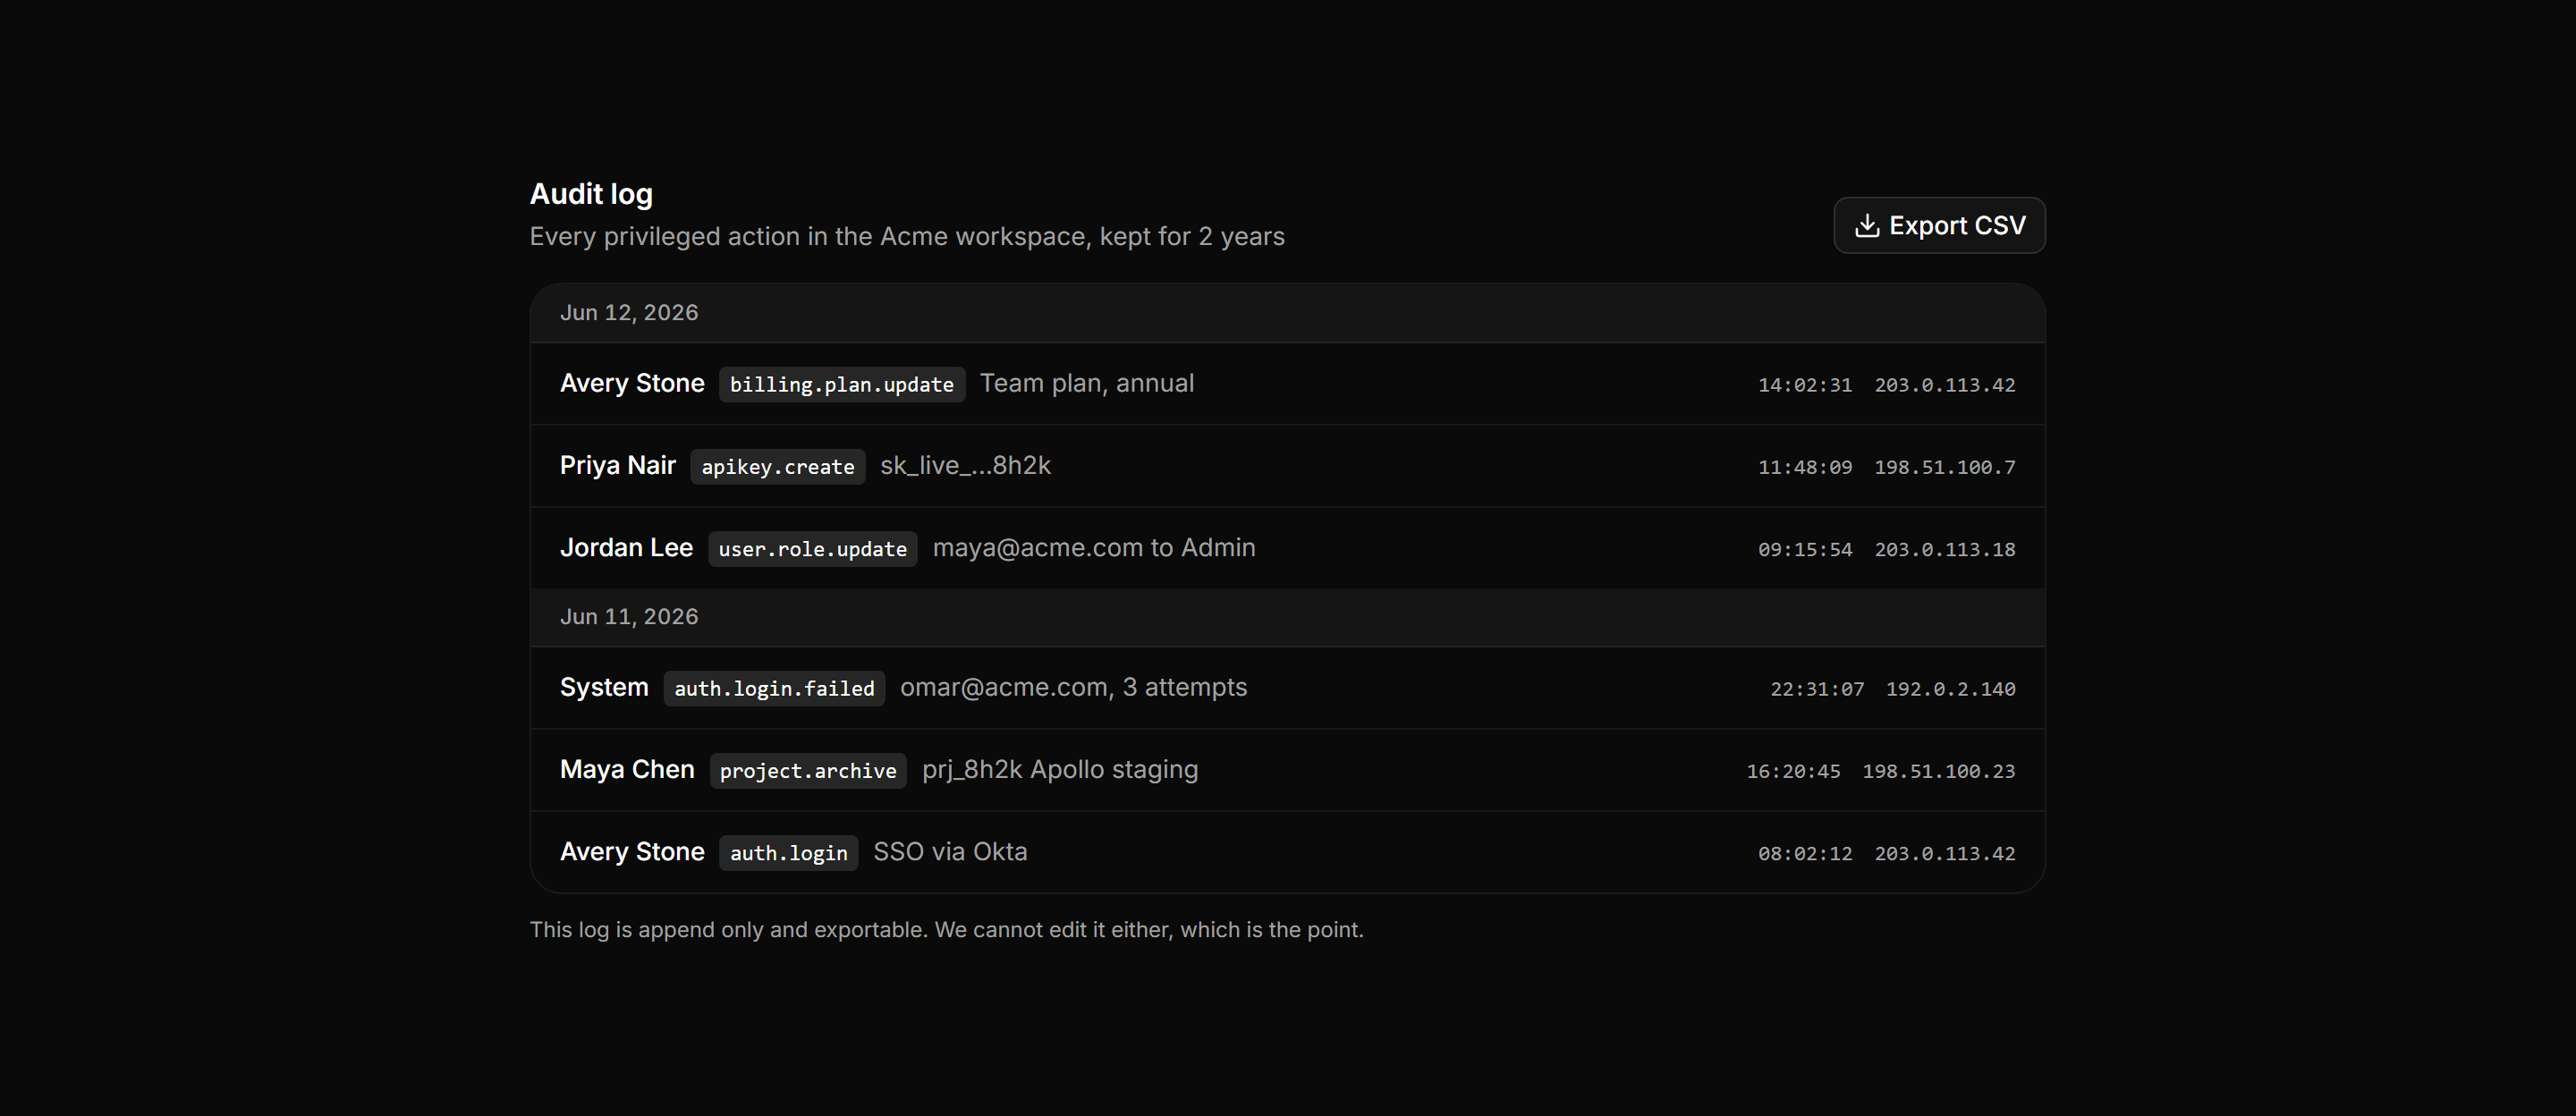Click 'prj_8h2k Apollo staging' detail
The height and width of the screenshot is (1116, 2576).
tap(1060, 770)
